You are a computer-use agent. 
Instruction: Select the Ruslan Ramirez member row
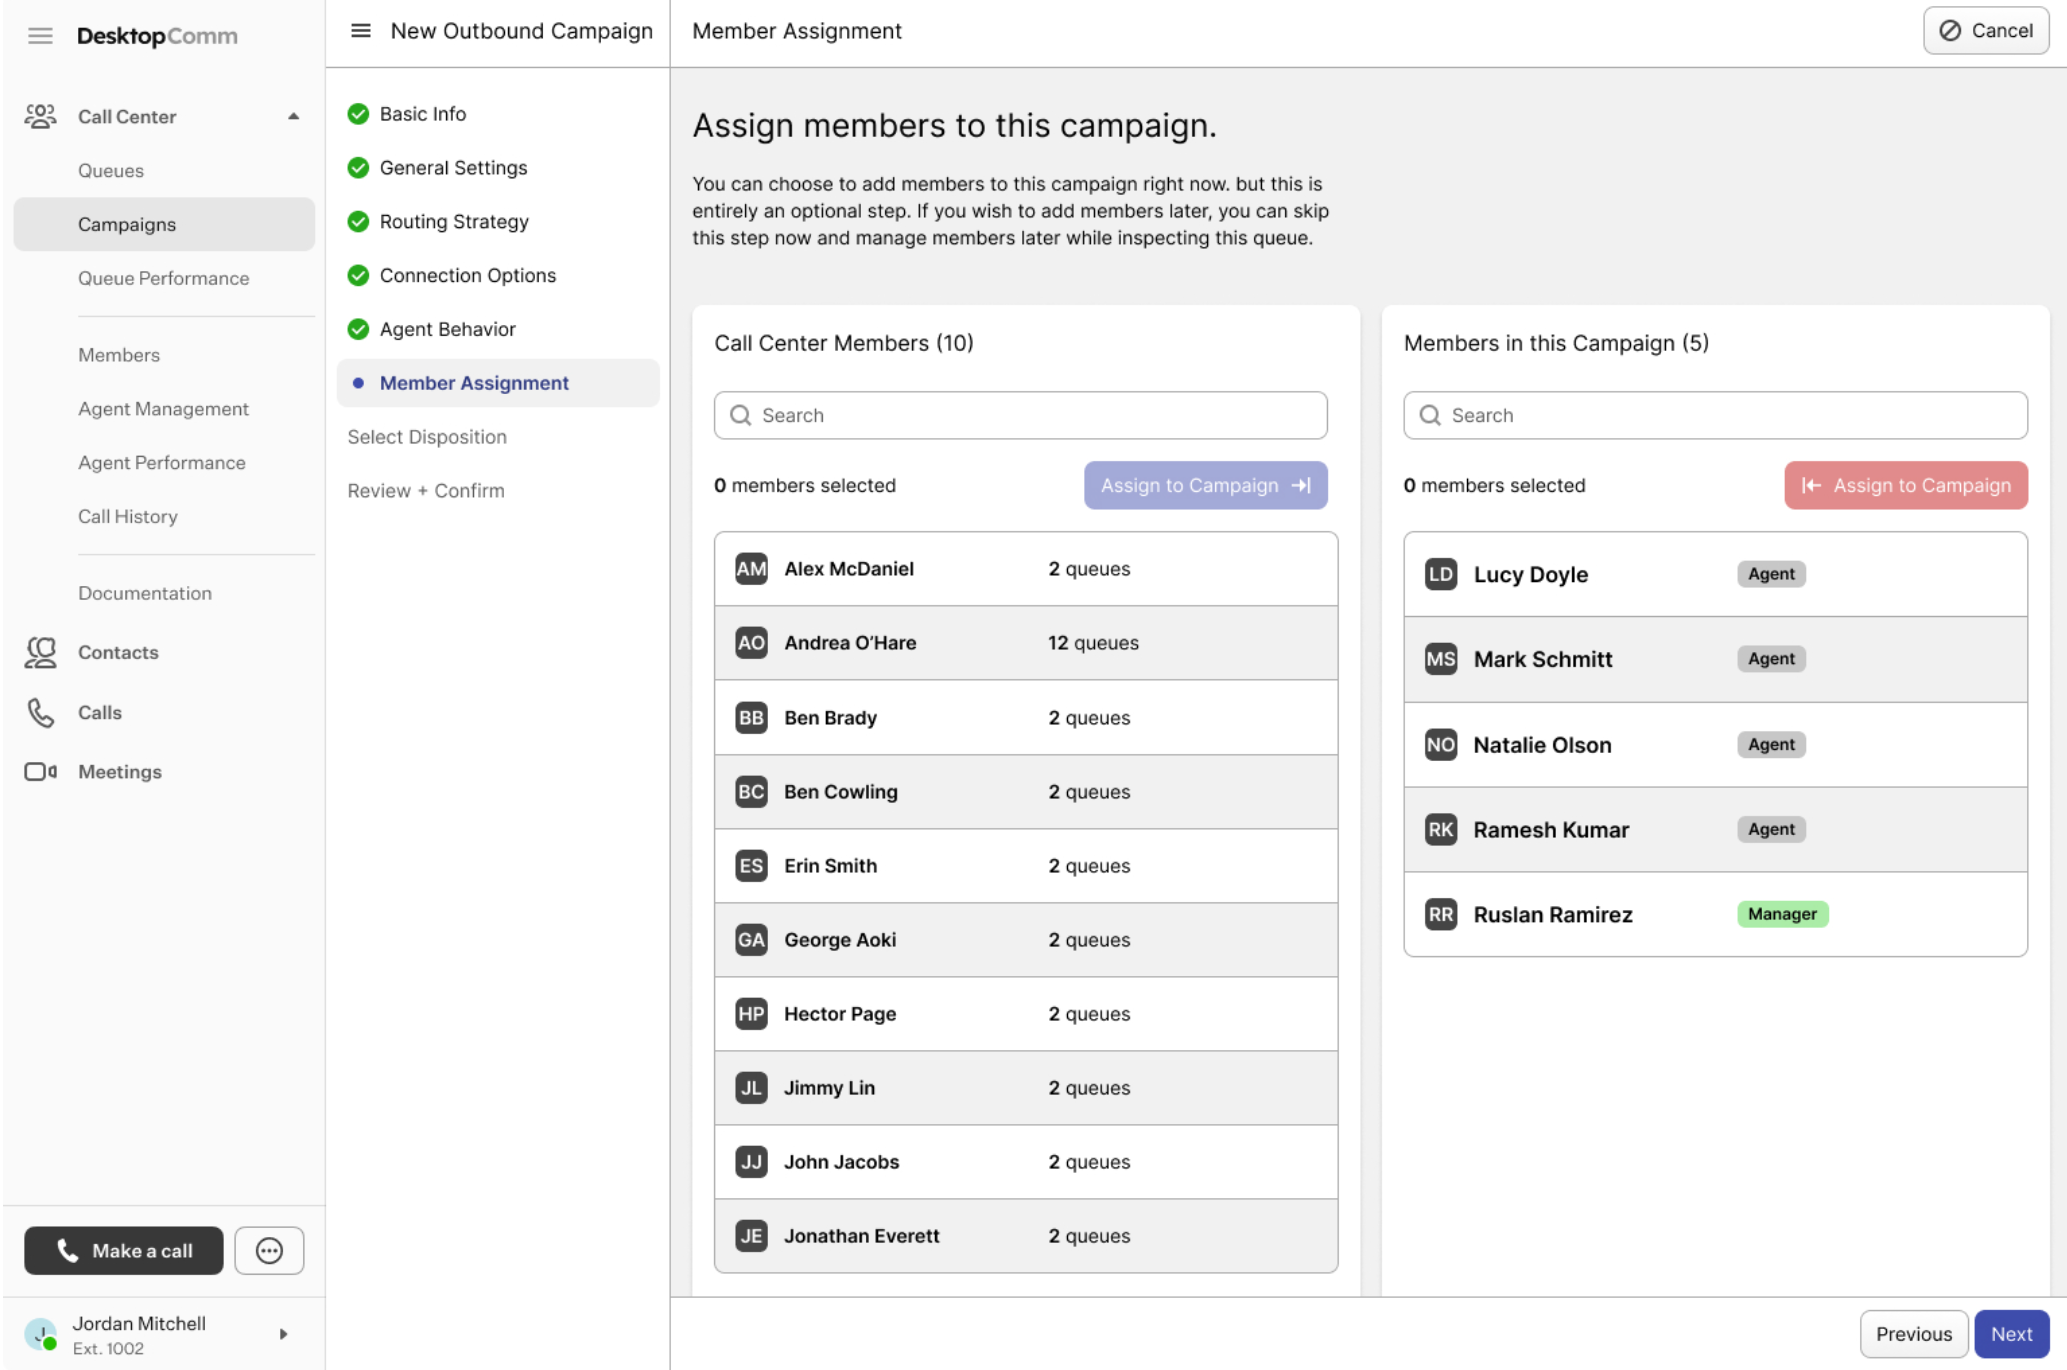point(1715,914)
